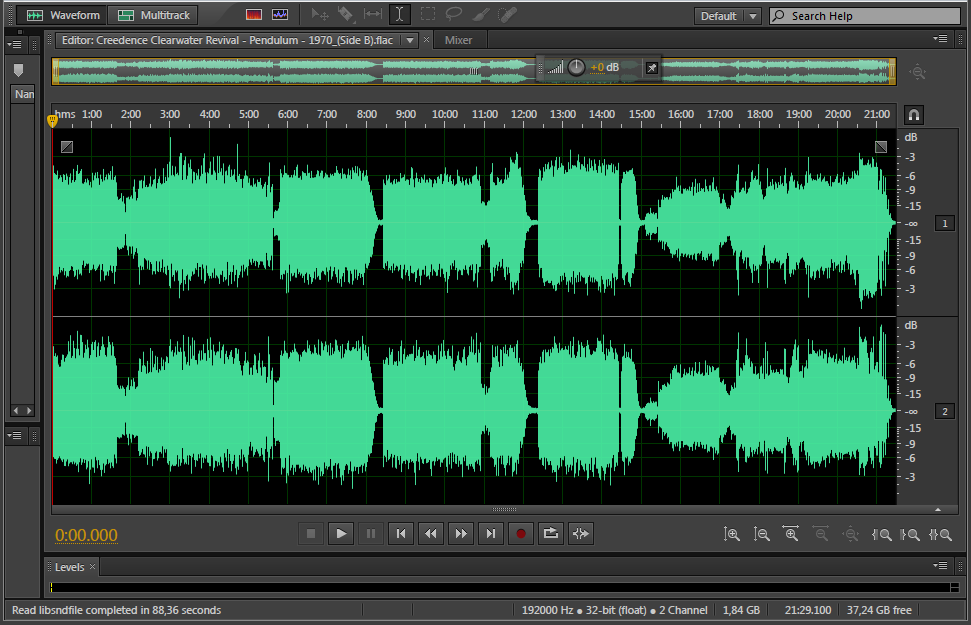Viewport: 971px width, 625px height.
Task: Select the Paintbrush Selection tool
Action: pos(481,14)
